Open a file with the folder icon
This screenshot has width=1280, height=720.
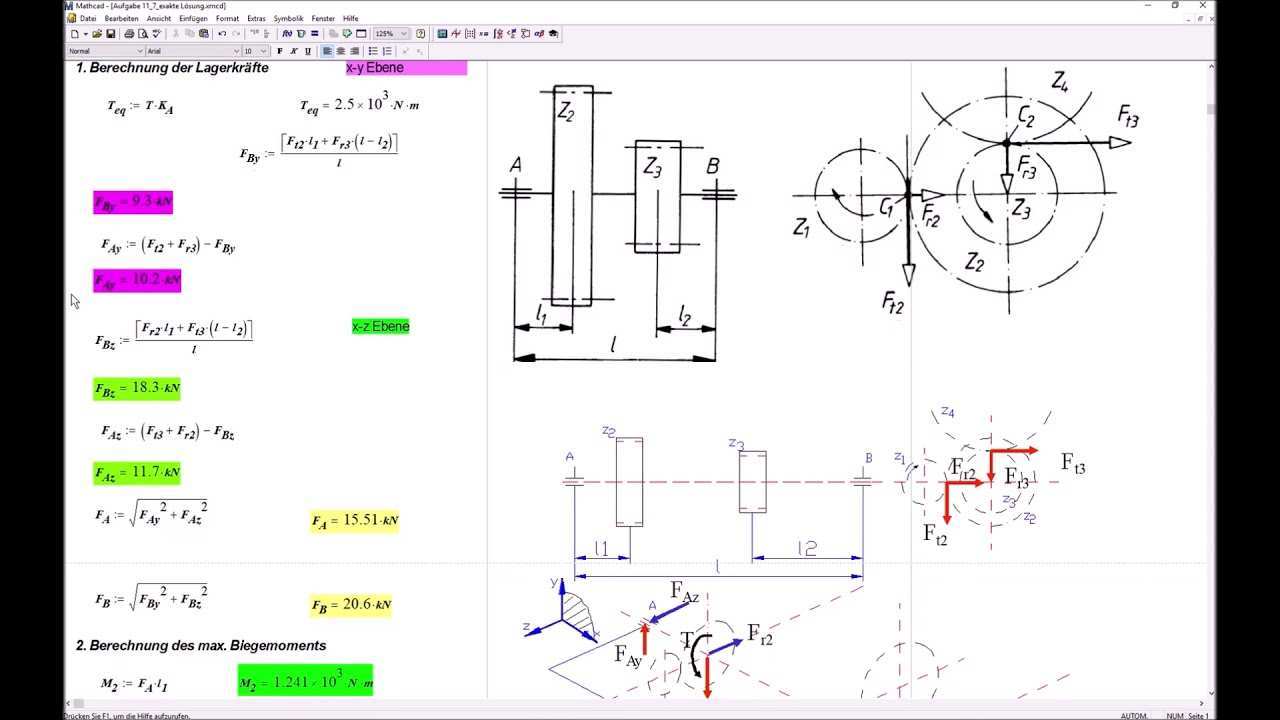[97, 33]
